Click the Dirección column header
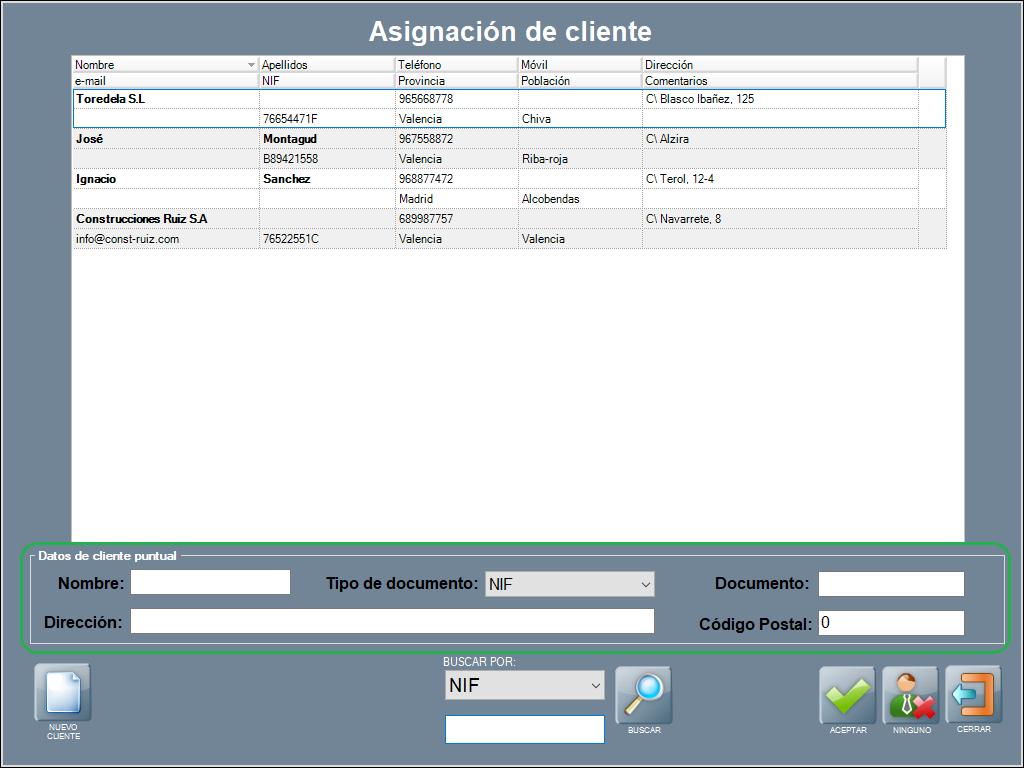Image resolution: width=1024 pixels, height=768 pixels. pos(779,65)
